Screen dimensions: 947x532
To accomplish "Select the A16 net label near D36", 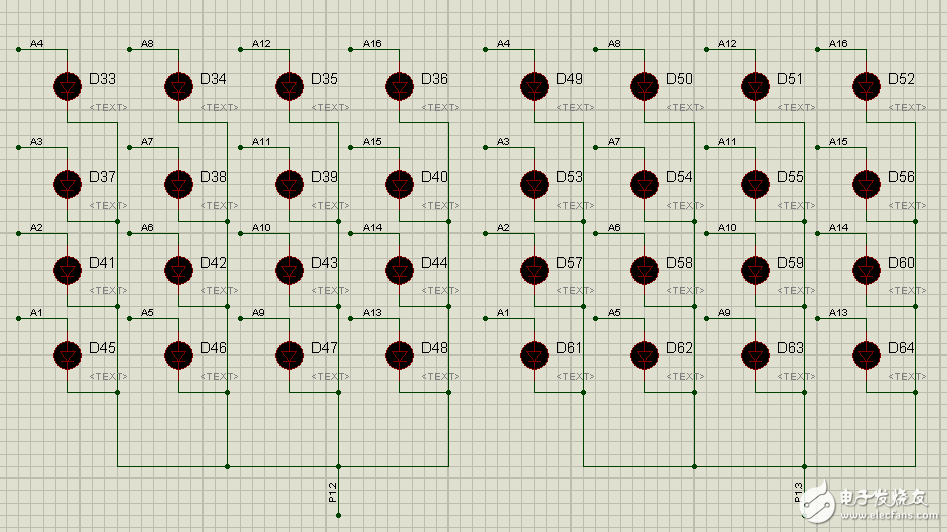I will [x=372, y=44].
